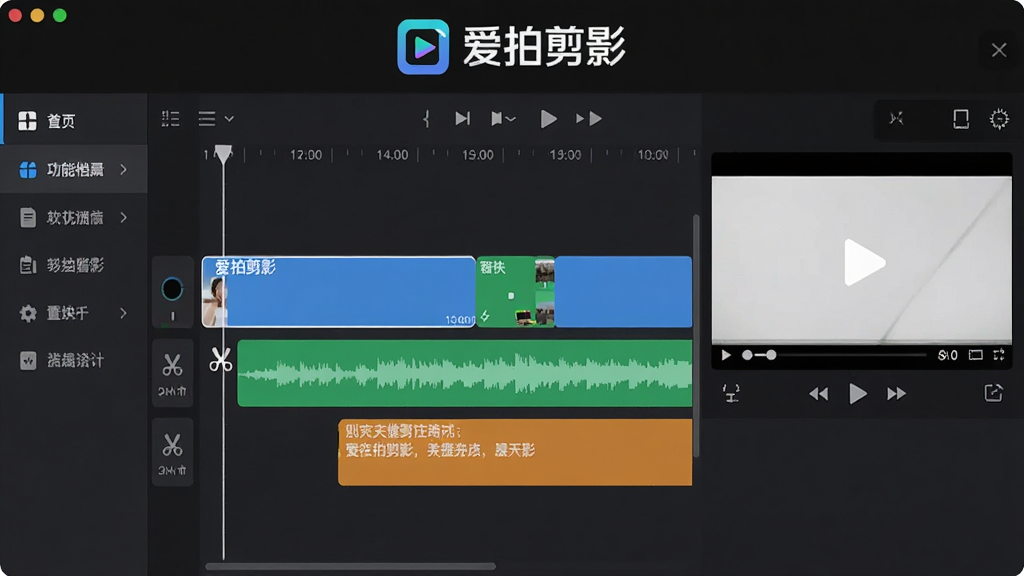Screen dimensions: 1024x576
Task: Expand the chevron beside the gear sidebar item
Action: coord(123,313)
